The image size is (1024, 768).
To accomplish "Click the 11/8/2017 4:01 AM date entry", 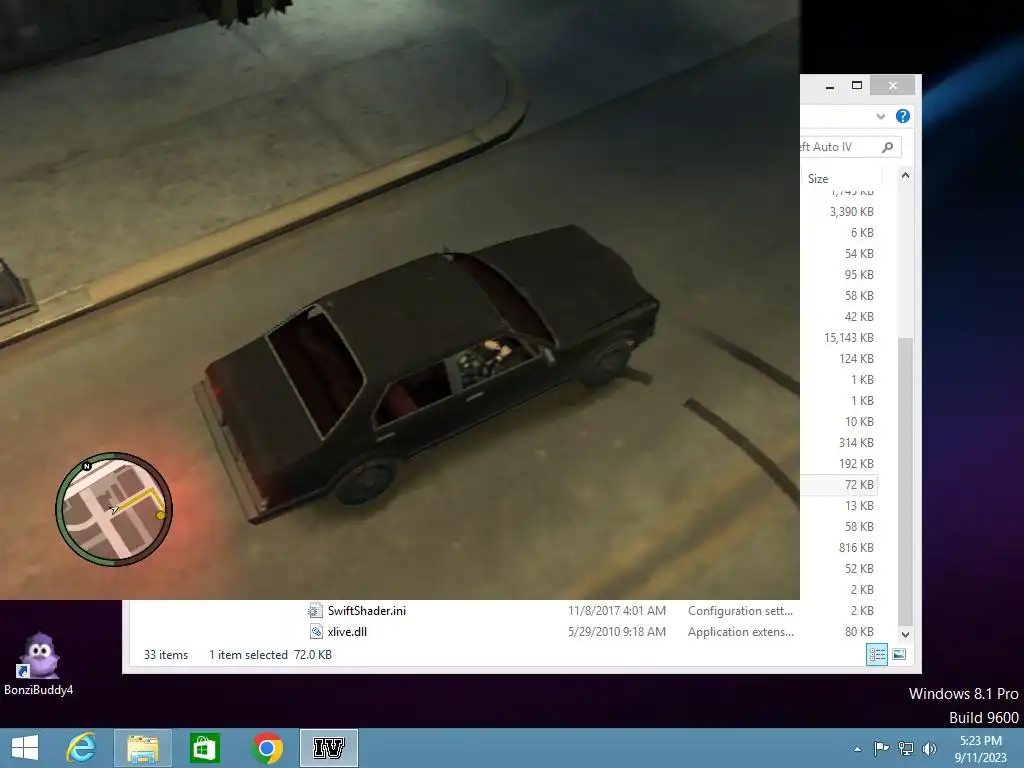I will click(x=616, y=611).
